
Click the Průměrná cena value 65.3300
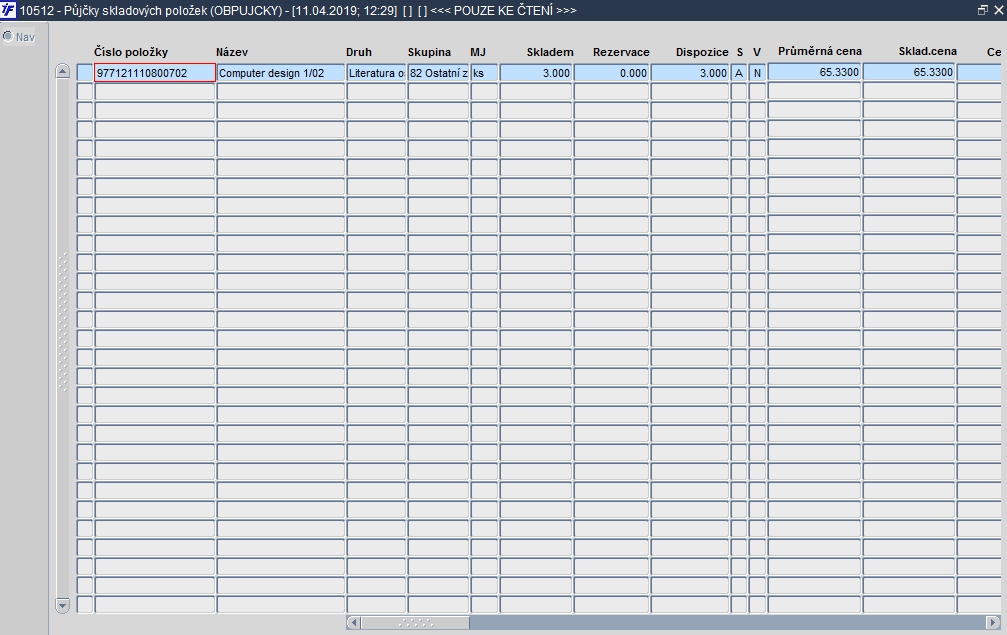[814, 72]
